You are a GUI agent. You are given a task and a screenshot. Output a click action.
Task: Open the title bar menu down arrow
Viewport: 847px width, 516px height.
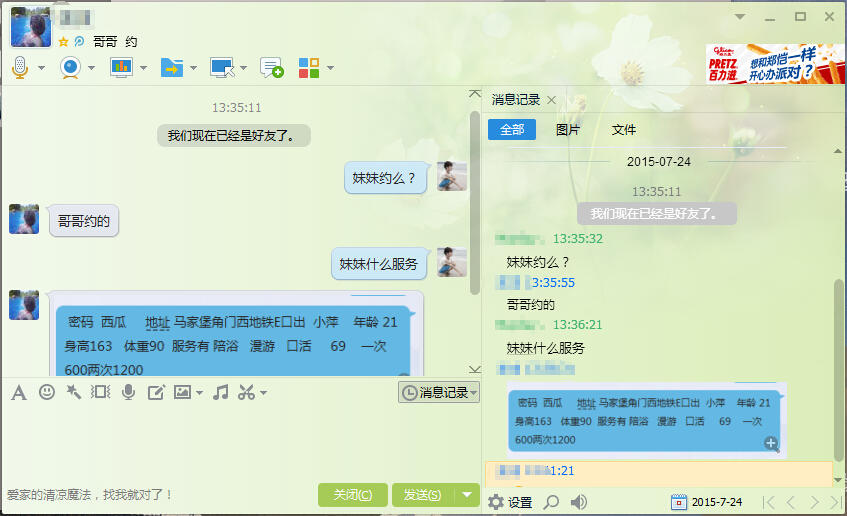click(740, 17)
